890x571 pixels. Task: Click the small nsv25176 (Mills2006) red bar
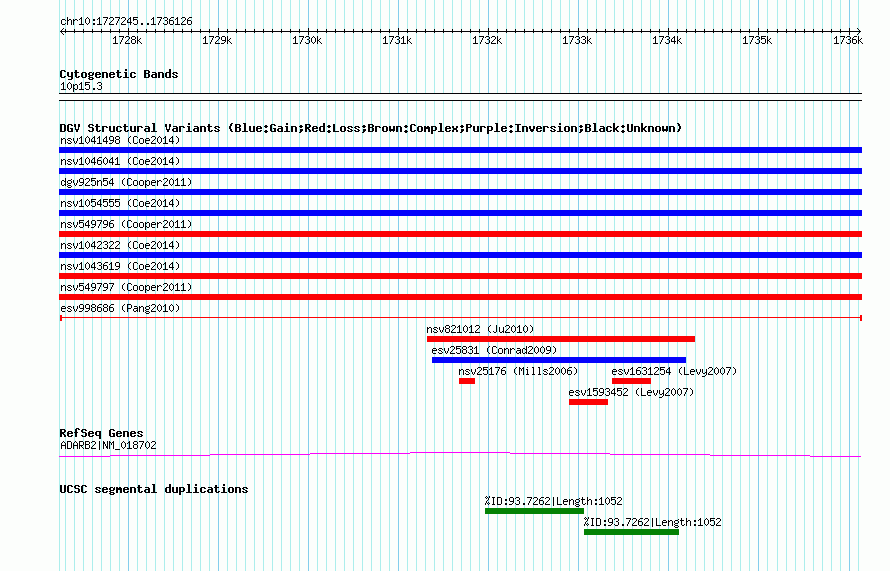467,381
